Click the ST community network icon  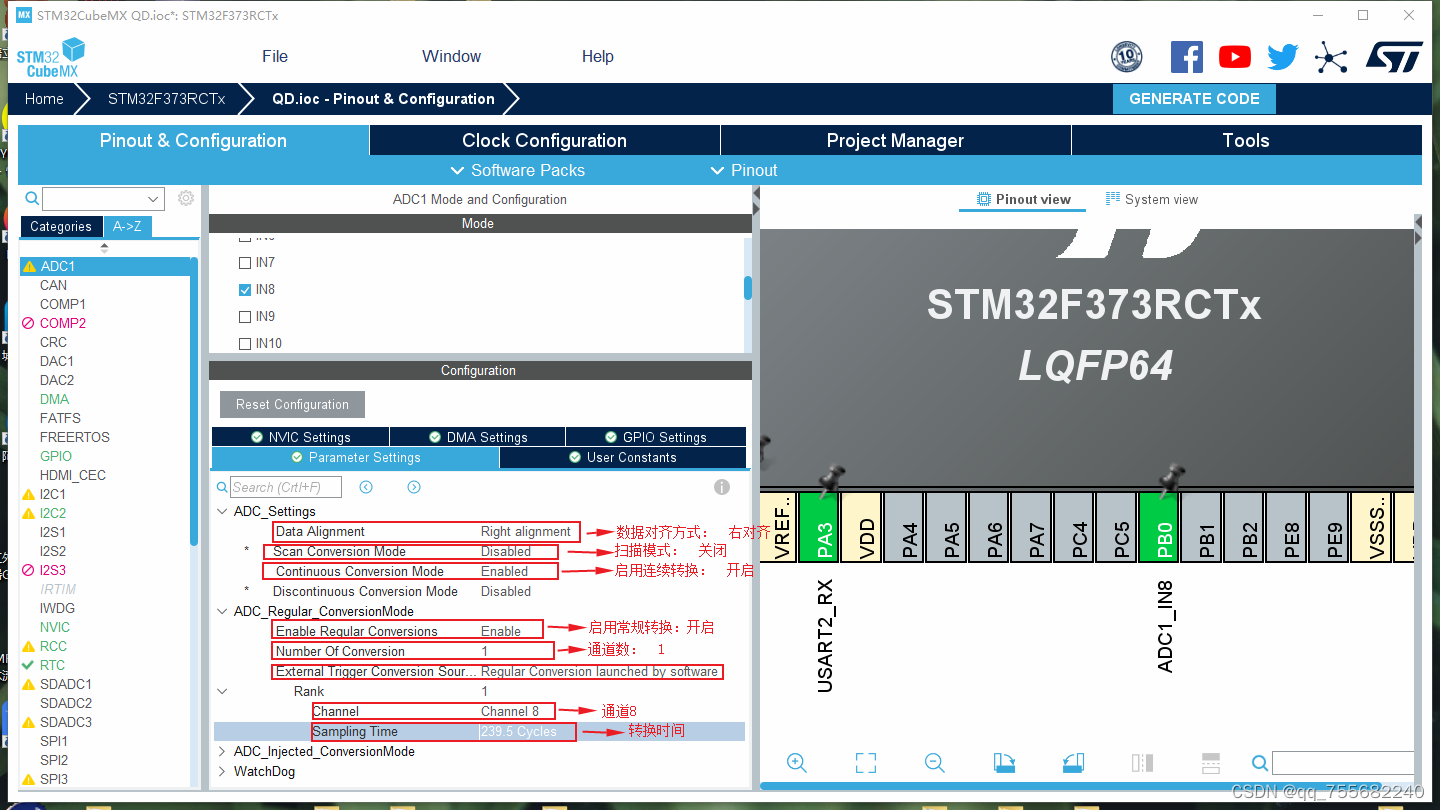click(1331, 57)
